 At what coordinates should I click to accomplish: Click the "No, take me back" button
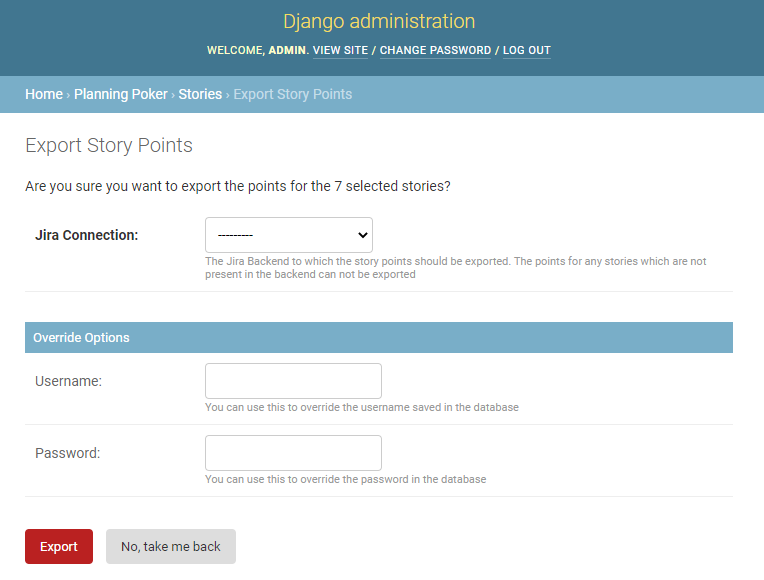[x=171, y=546]
